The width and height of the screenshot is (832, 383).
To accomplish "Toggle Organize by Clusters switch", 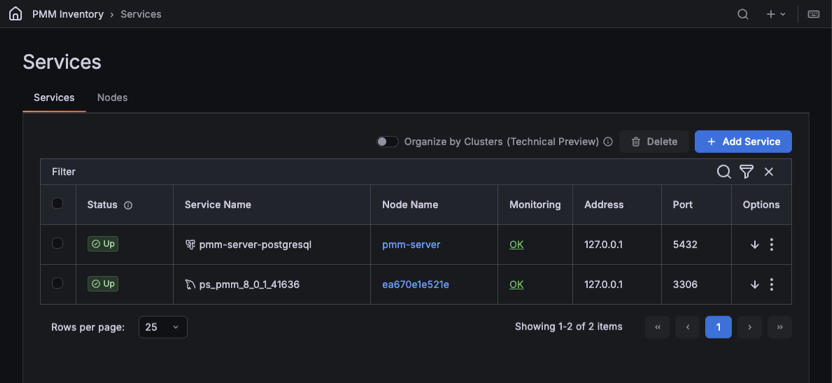I will click(x=387, y=142).
